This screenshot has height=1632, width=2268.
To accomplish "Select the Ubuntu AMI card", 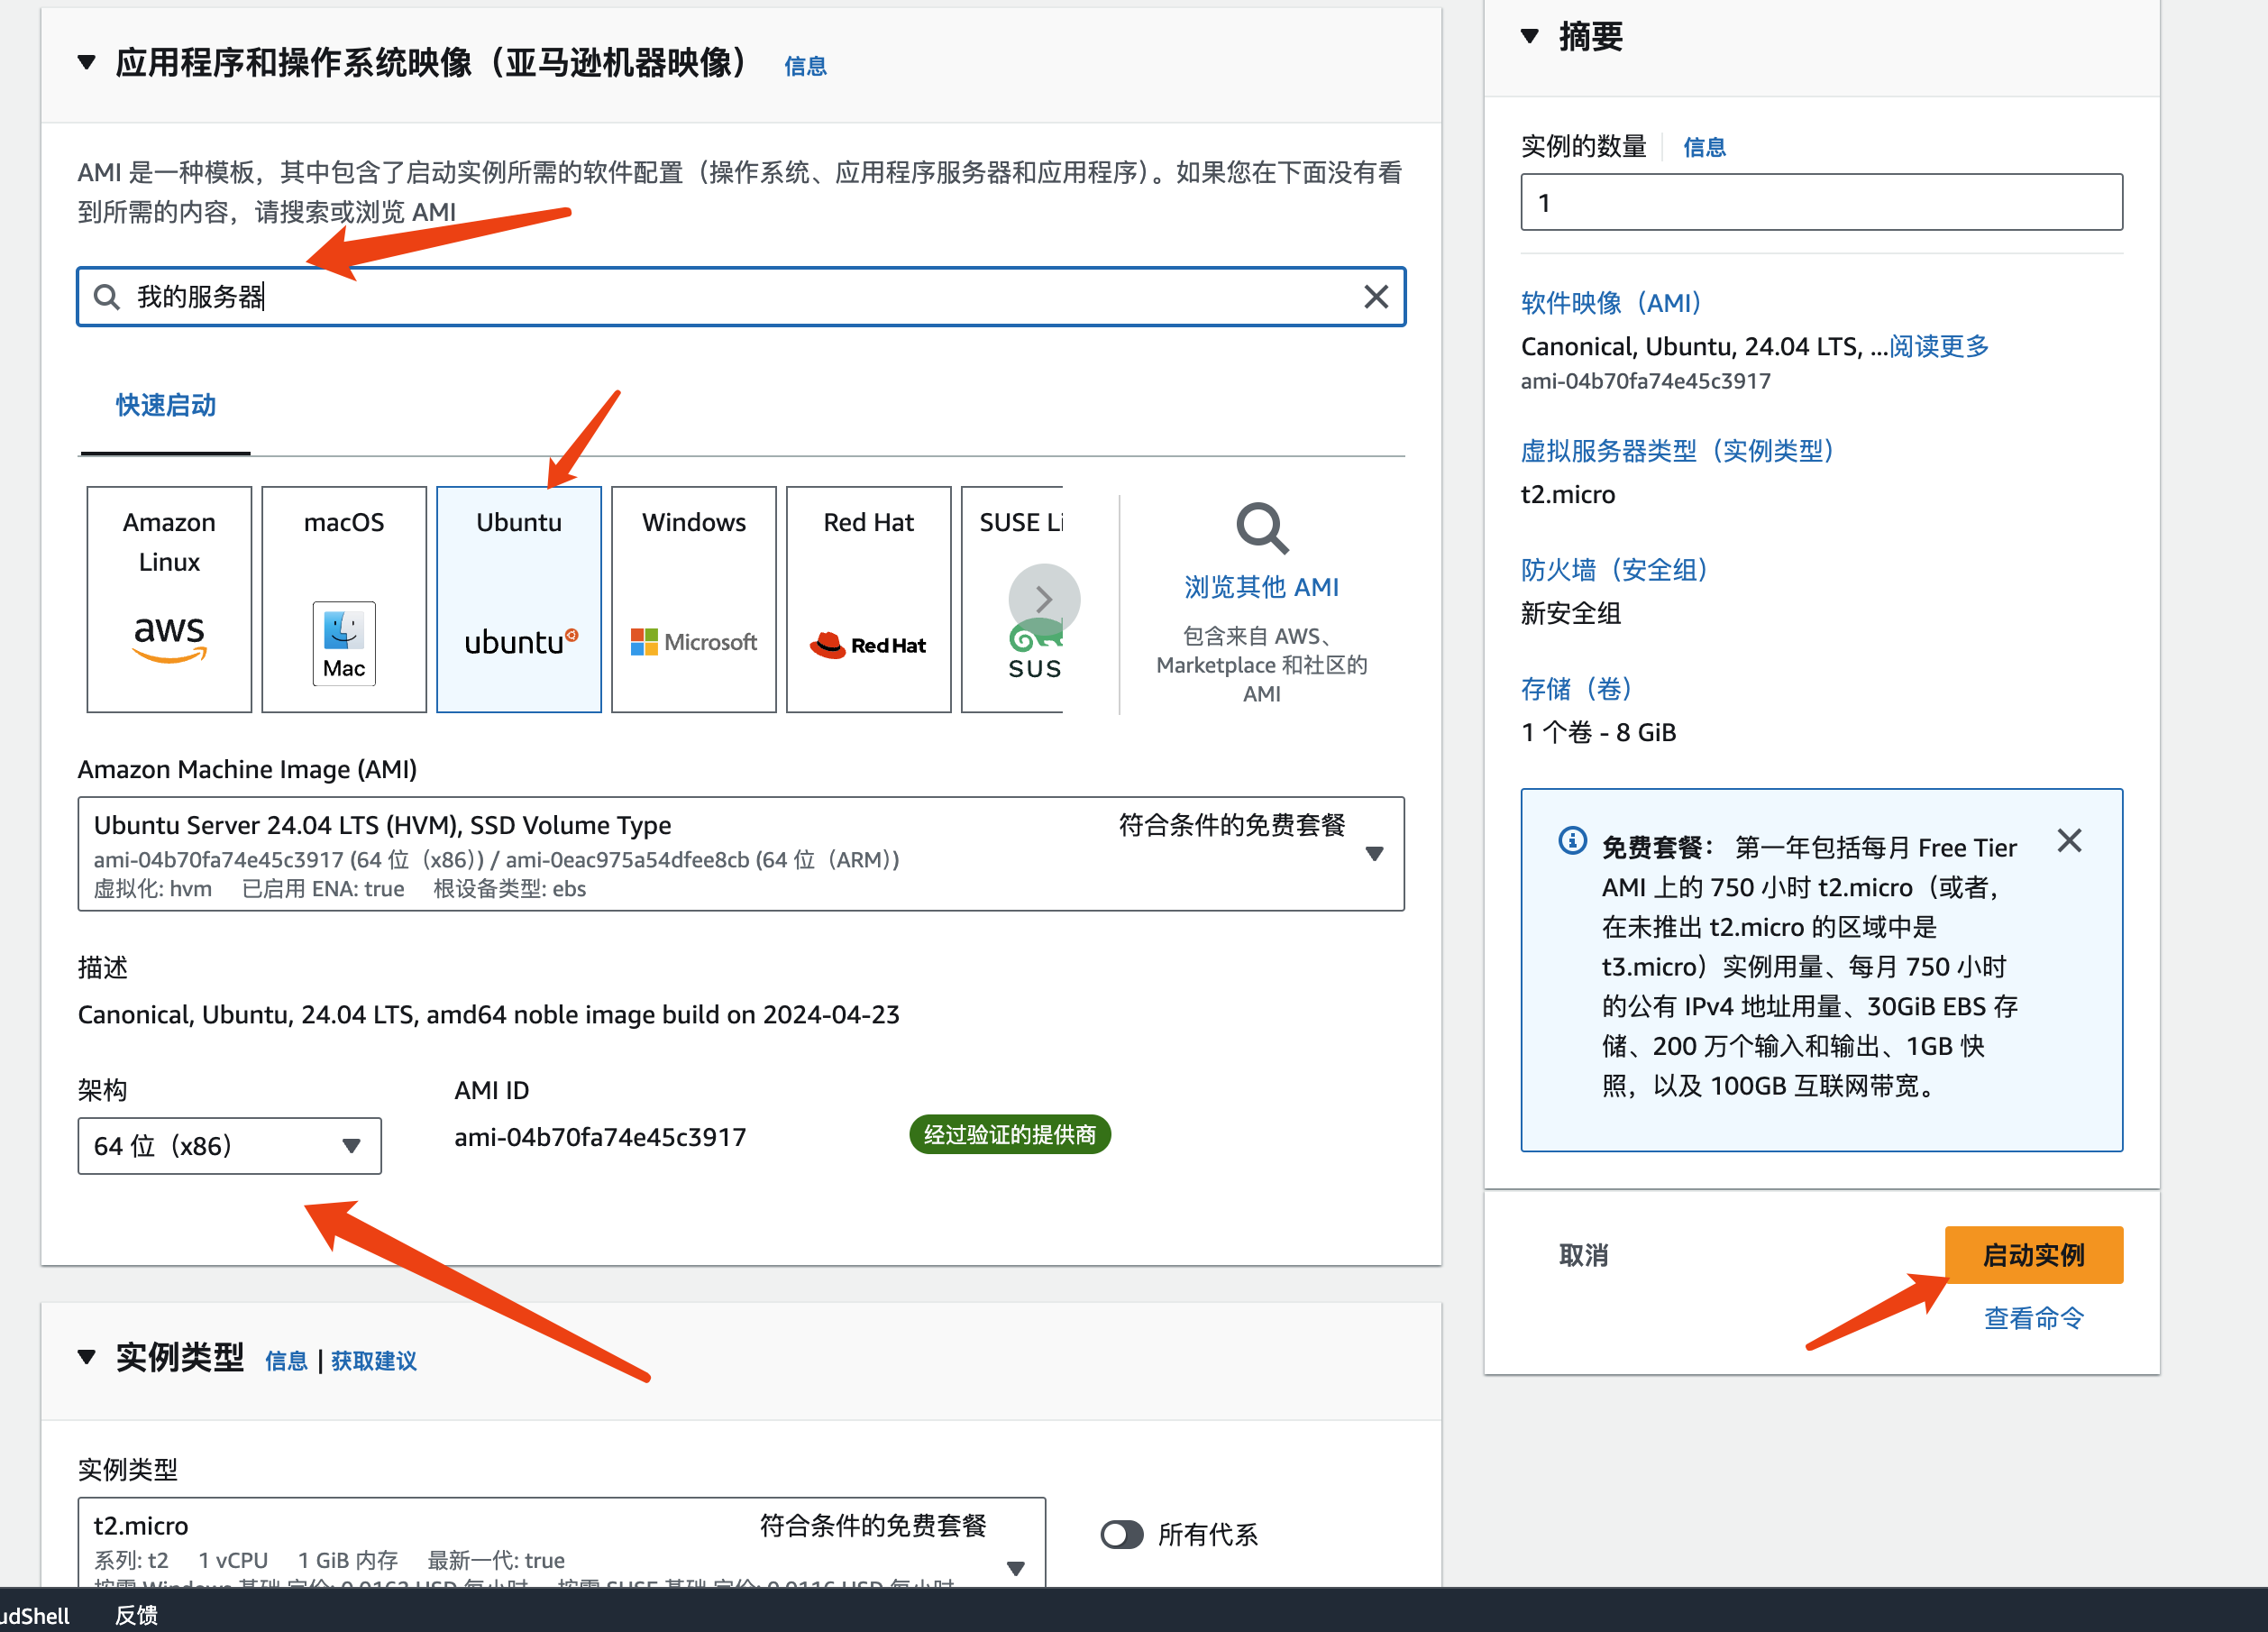I will coord(519,599).
